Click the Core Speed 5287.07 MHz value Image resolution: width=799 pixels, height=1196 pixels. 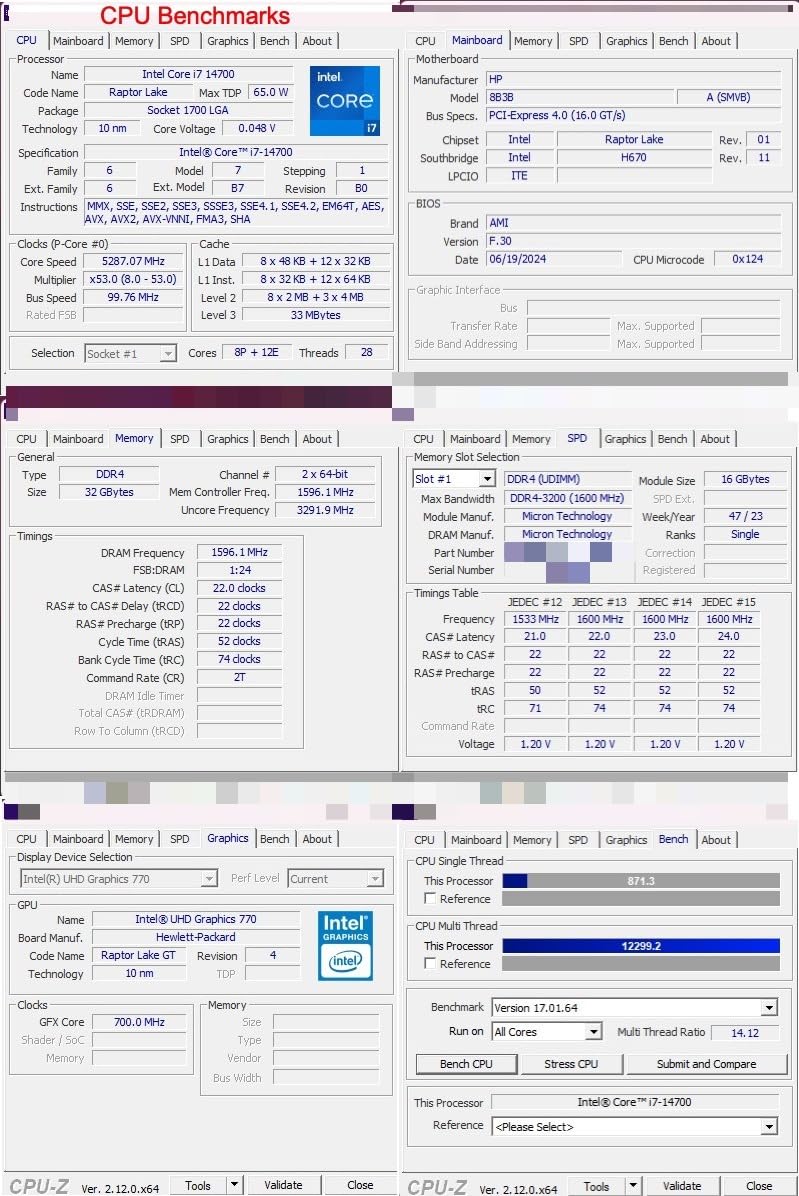pyautogui.click(x=133, y=262)
